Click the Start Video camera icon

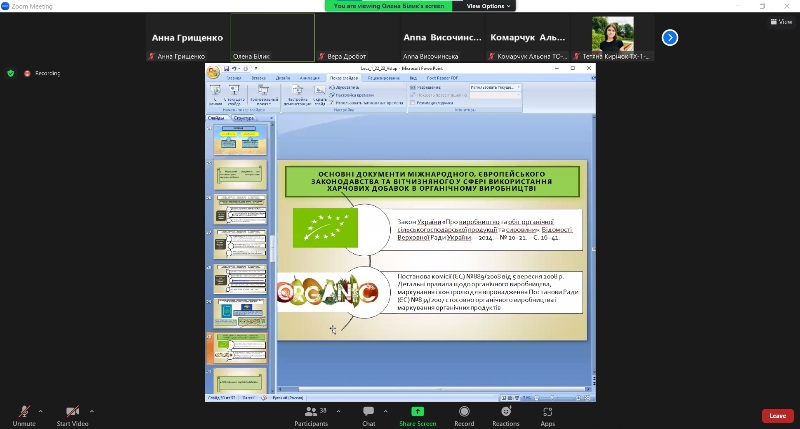click(x=73, y=411)
